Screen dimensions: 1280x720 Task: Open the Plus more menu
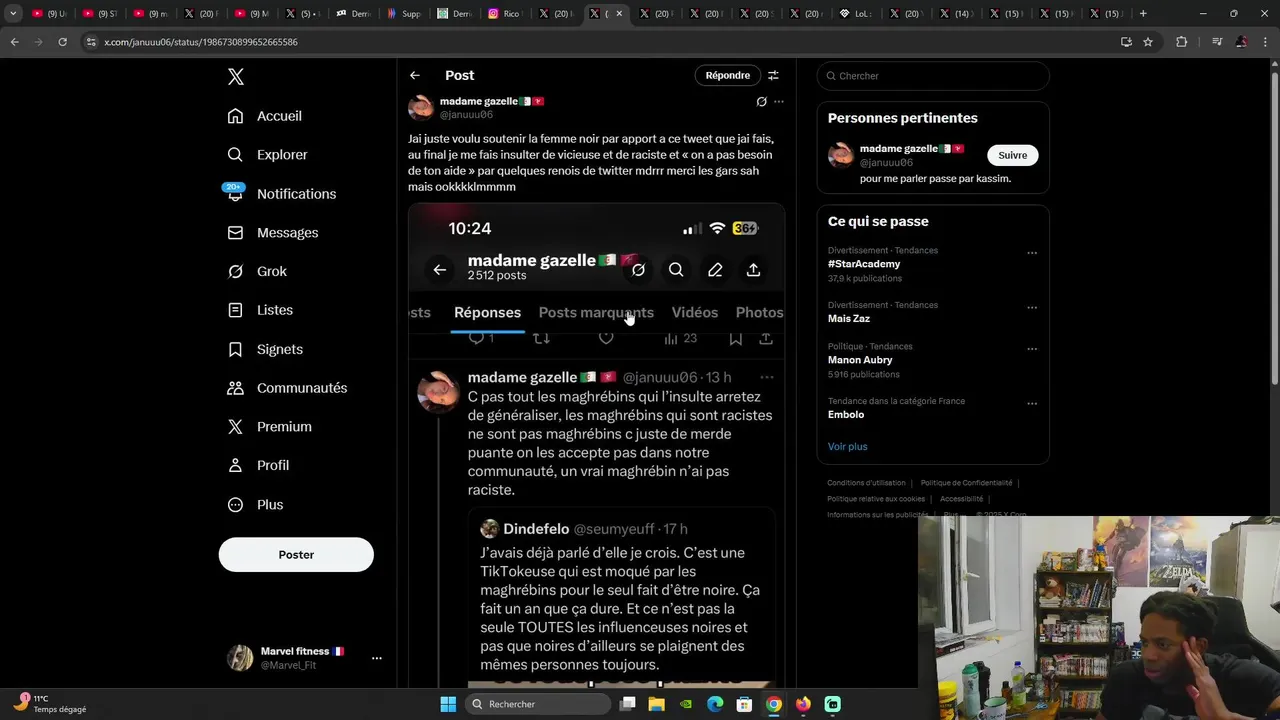255,505
